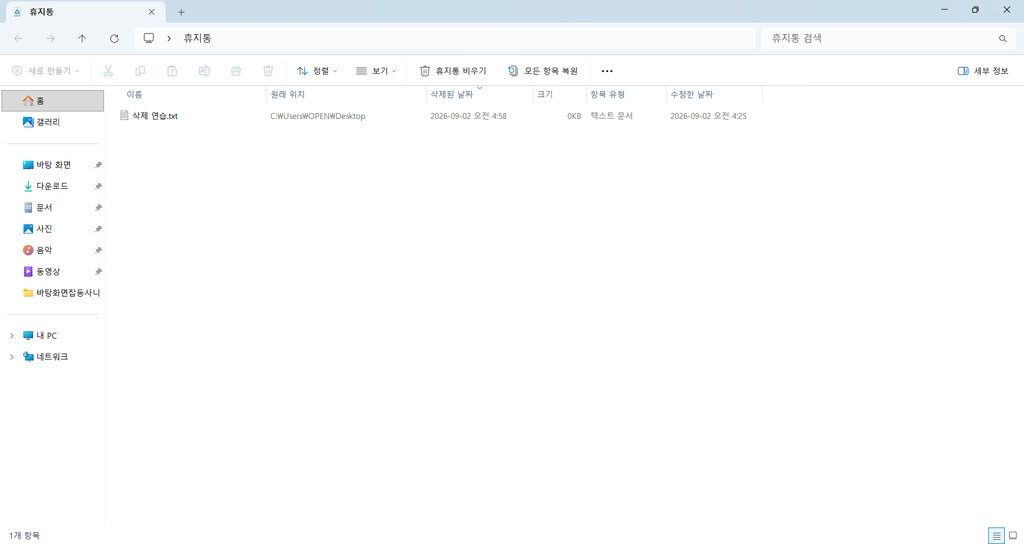Click the pin icon beside 문서

tap(98, 208)
